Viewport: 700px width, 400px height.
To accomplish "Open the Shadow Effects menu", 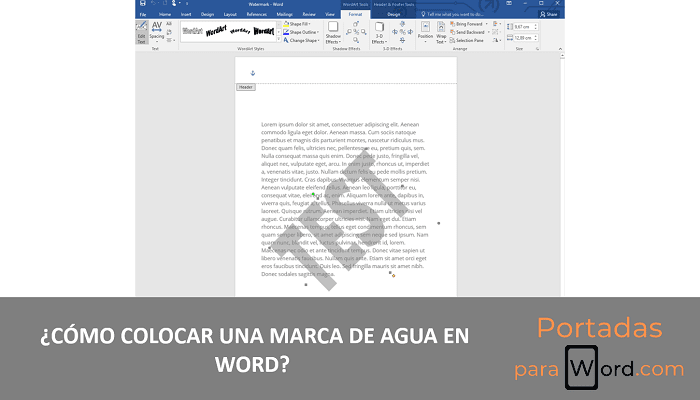I will point(333,33).
